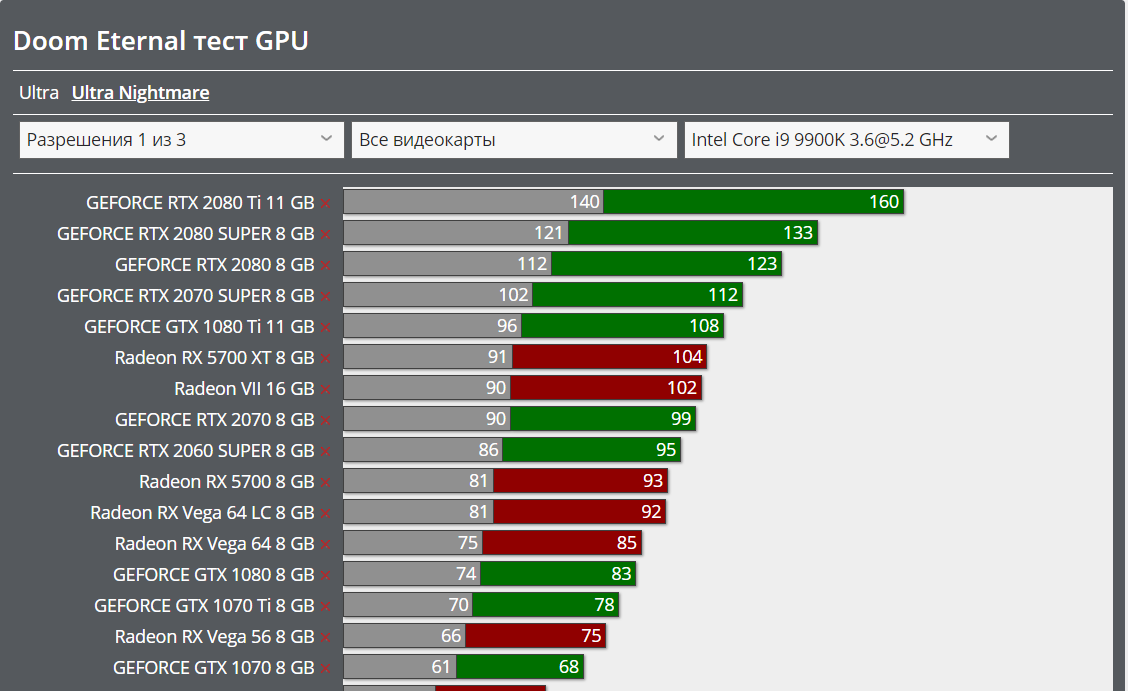Open the Разрешения 1 из 3 dropdown
This screenshot has width=1128, height=691.
click(181, 139)
